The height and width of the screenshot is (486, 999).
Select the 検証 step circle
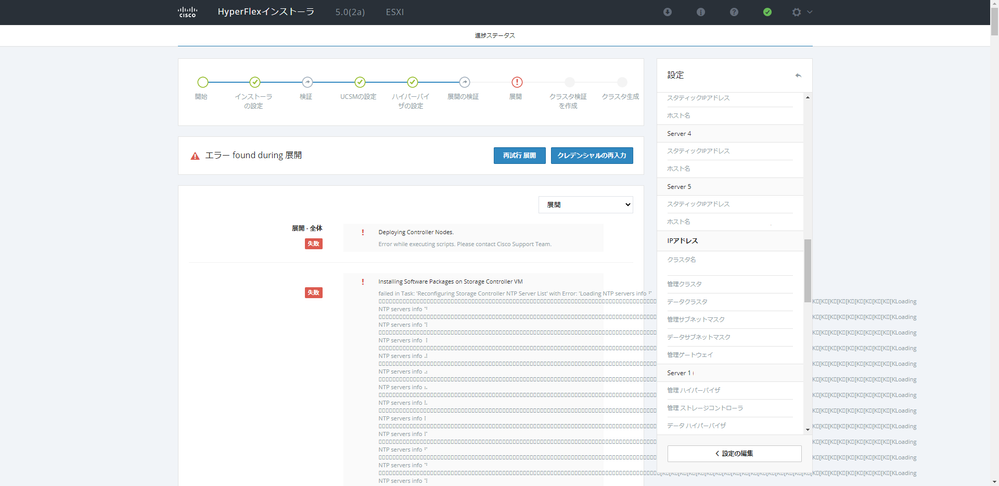(x=307, y=82)
